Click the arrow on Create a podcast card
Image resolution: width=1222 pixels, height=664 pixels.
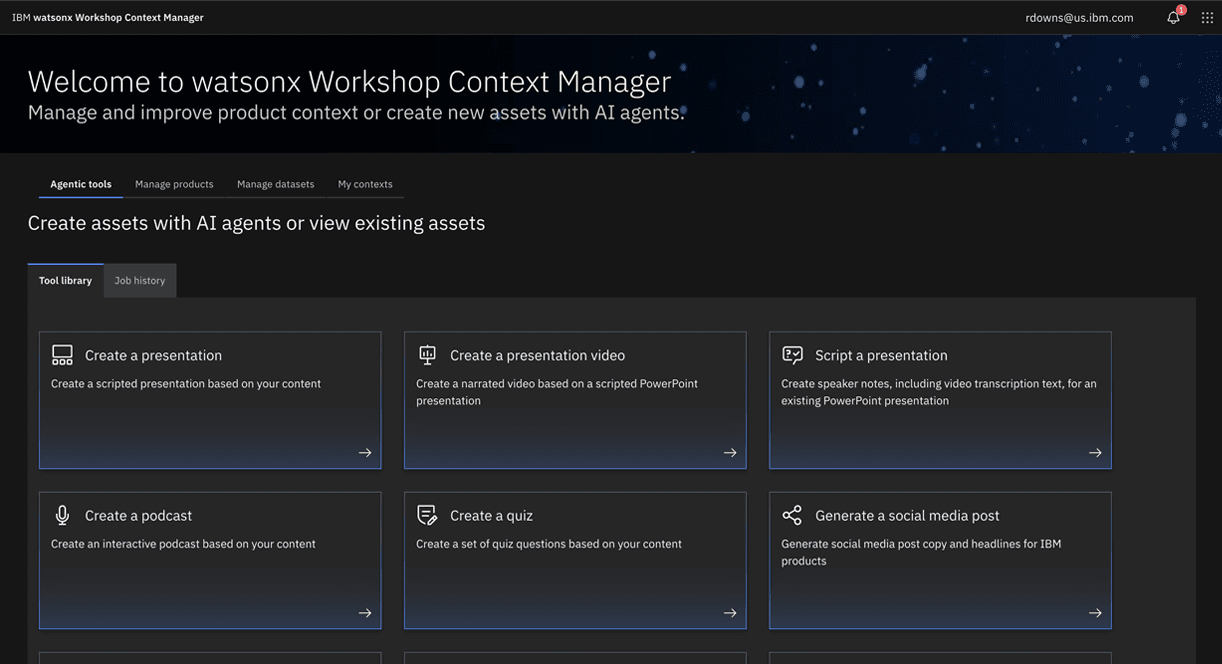click(365, 613)
